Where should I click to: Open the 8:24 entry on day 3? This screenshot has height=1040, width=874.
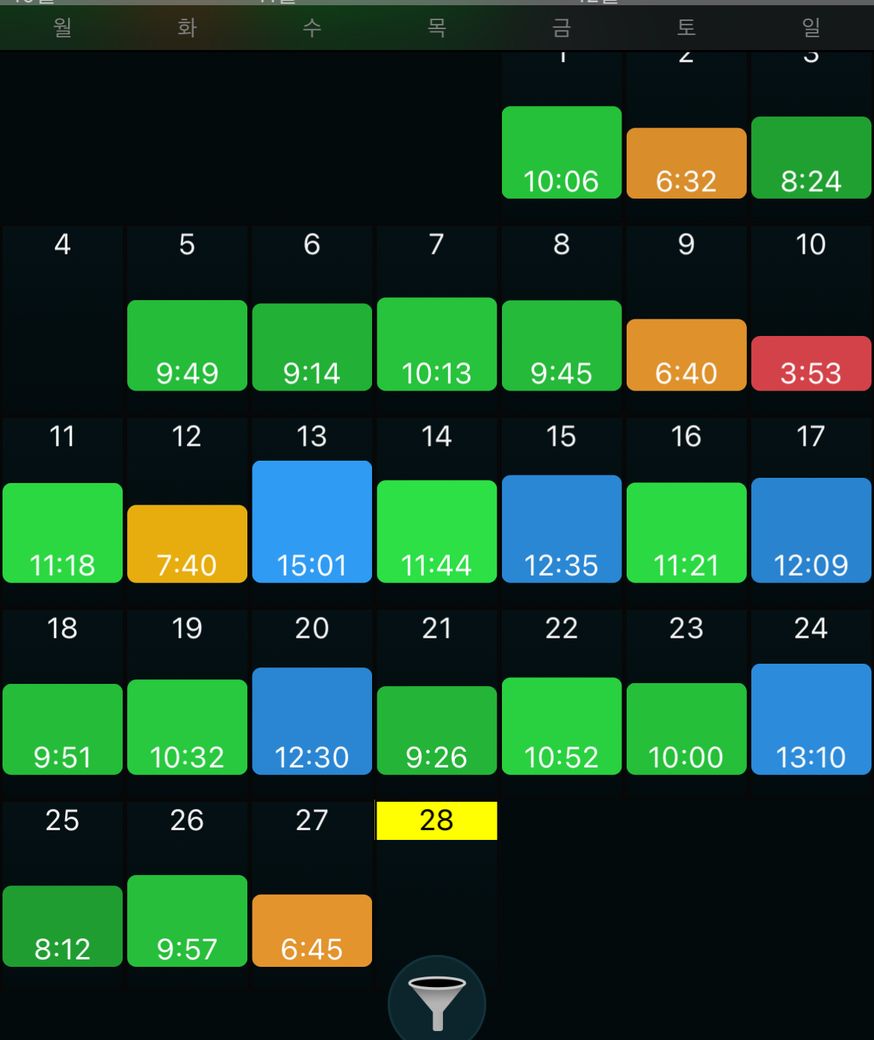click(811, 158)
